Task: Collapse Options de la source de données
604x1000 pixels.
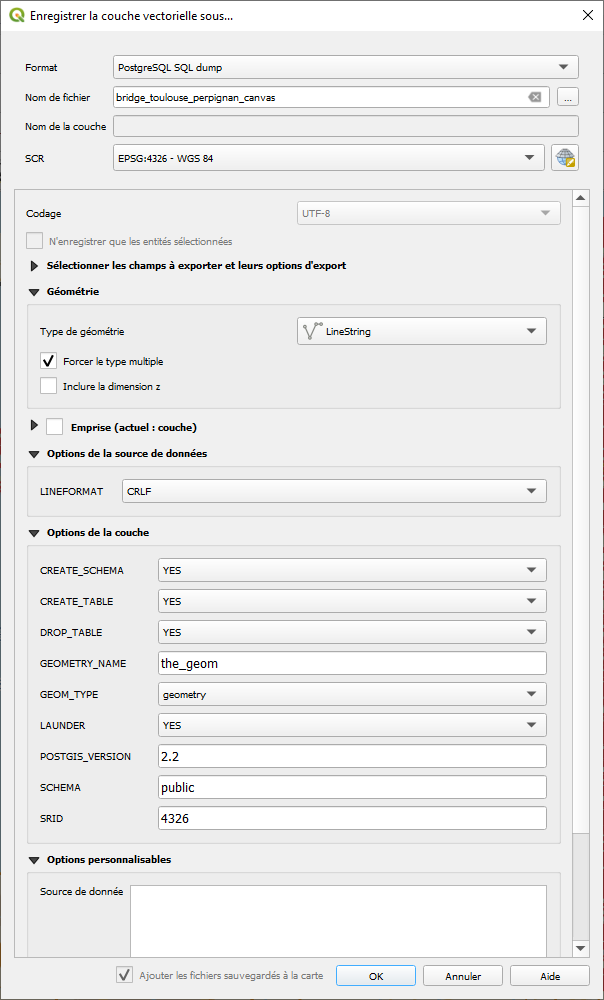Action: [34, 454]
